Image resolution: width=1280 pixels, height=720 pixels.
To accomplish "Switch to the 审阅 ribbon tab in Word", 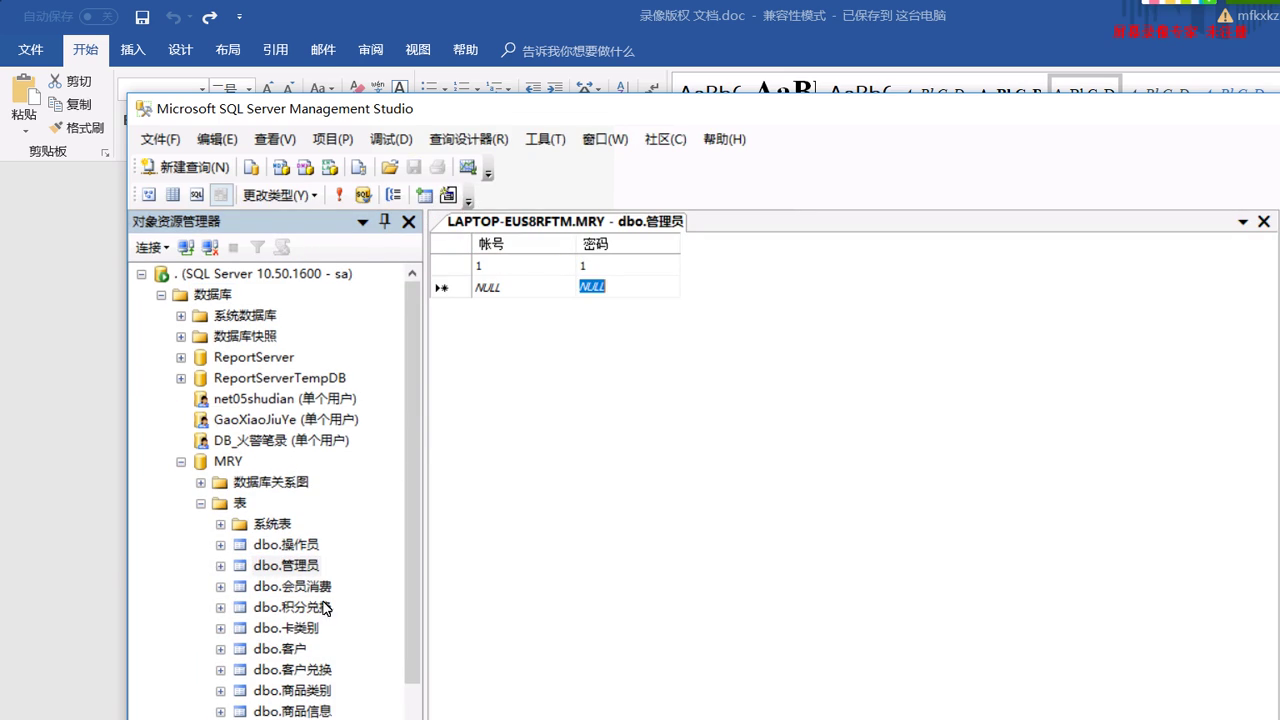I will coord(371,50).
